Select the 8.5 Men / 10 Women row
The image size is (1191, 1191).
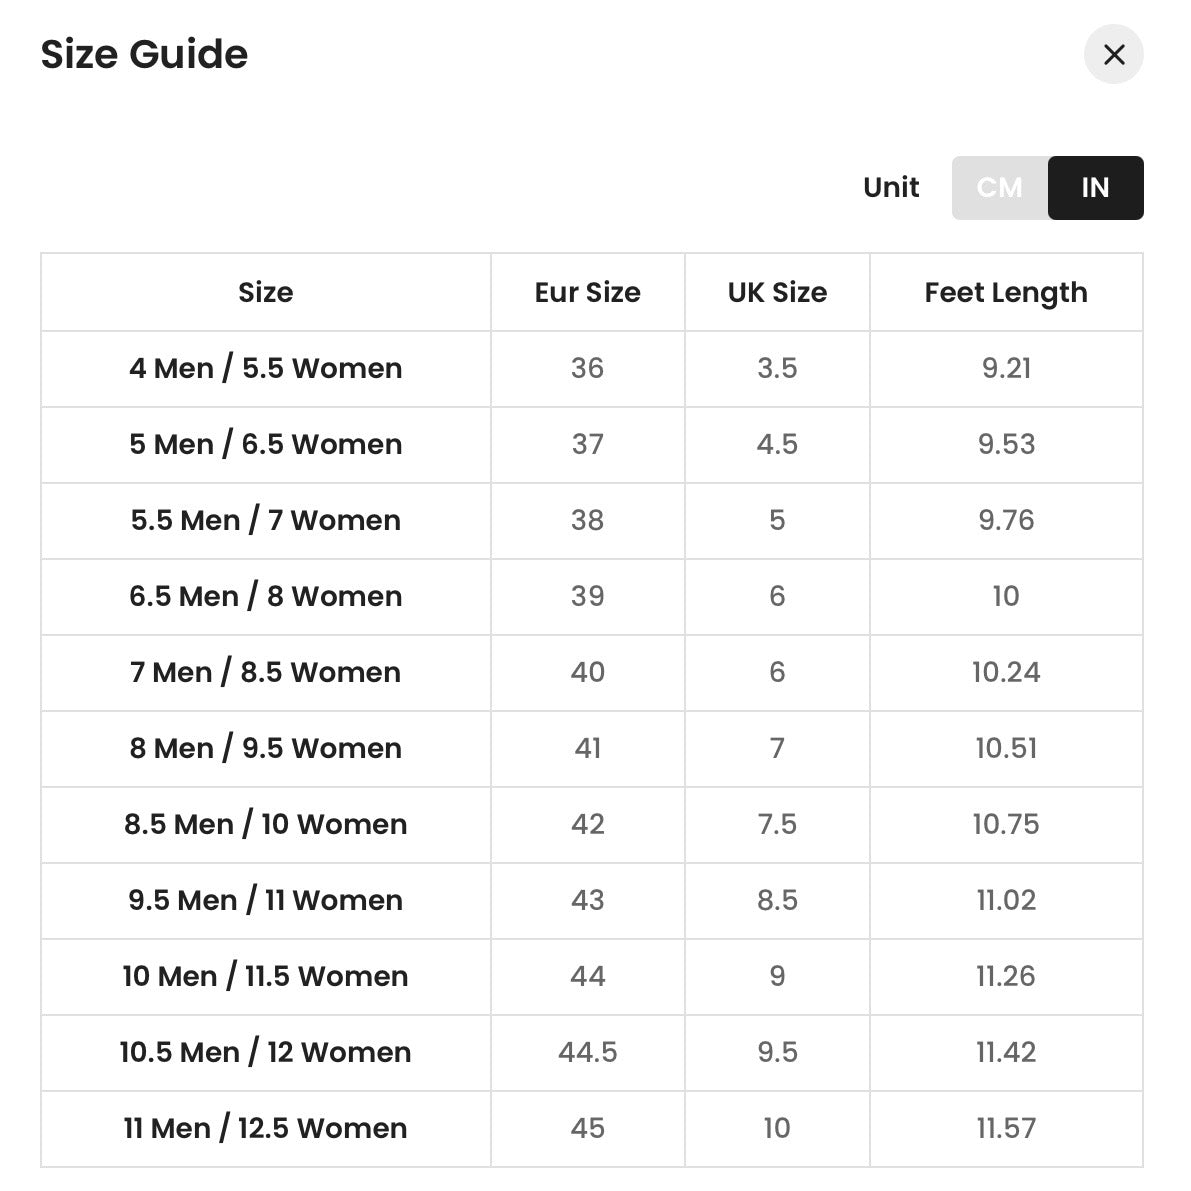[x=592, y=824]
